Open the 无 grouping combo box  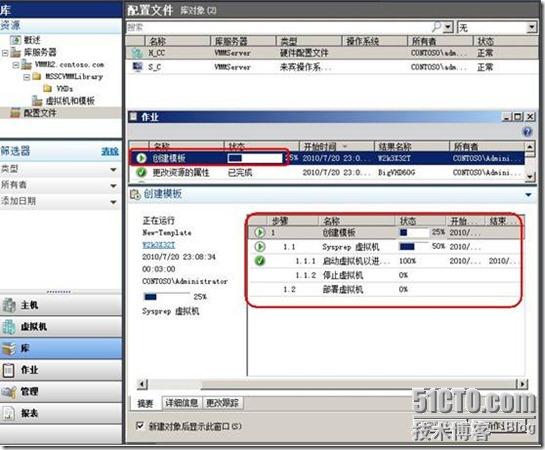click(x=497, y=27)
